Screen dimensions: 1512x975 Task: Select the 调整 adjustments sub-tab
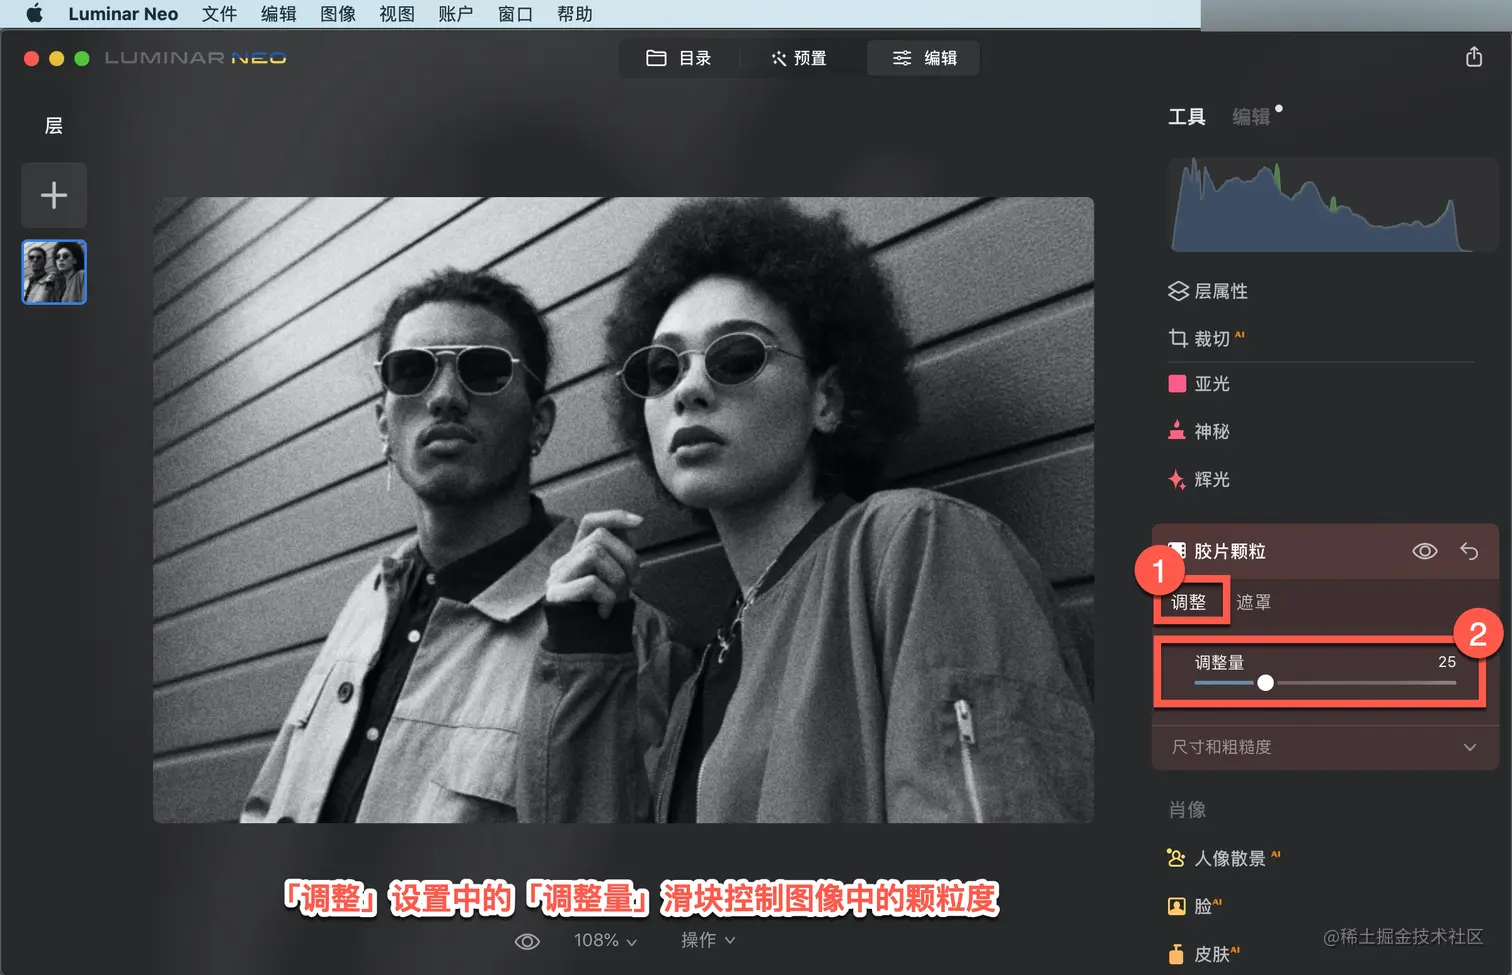tap(1189, 602)
